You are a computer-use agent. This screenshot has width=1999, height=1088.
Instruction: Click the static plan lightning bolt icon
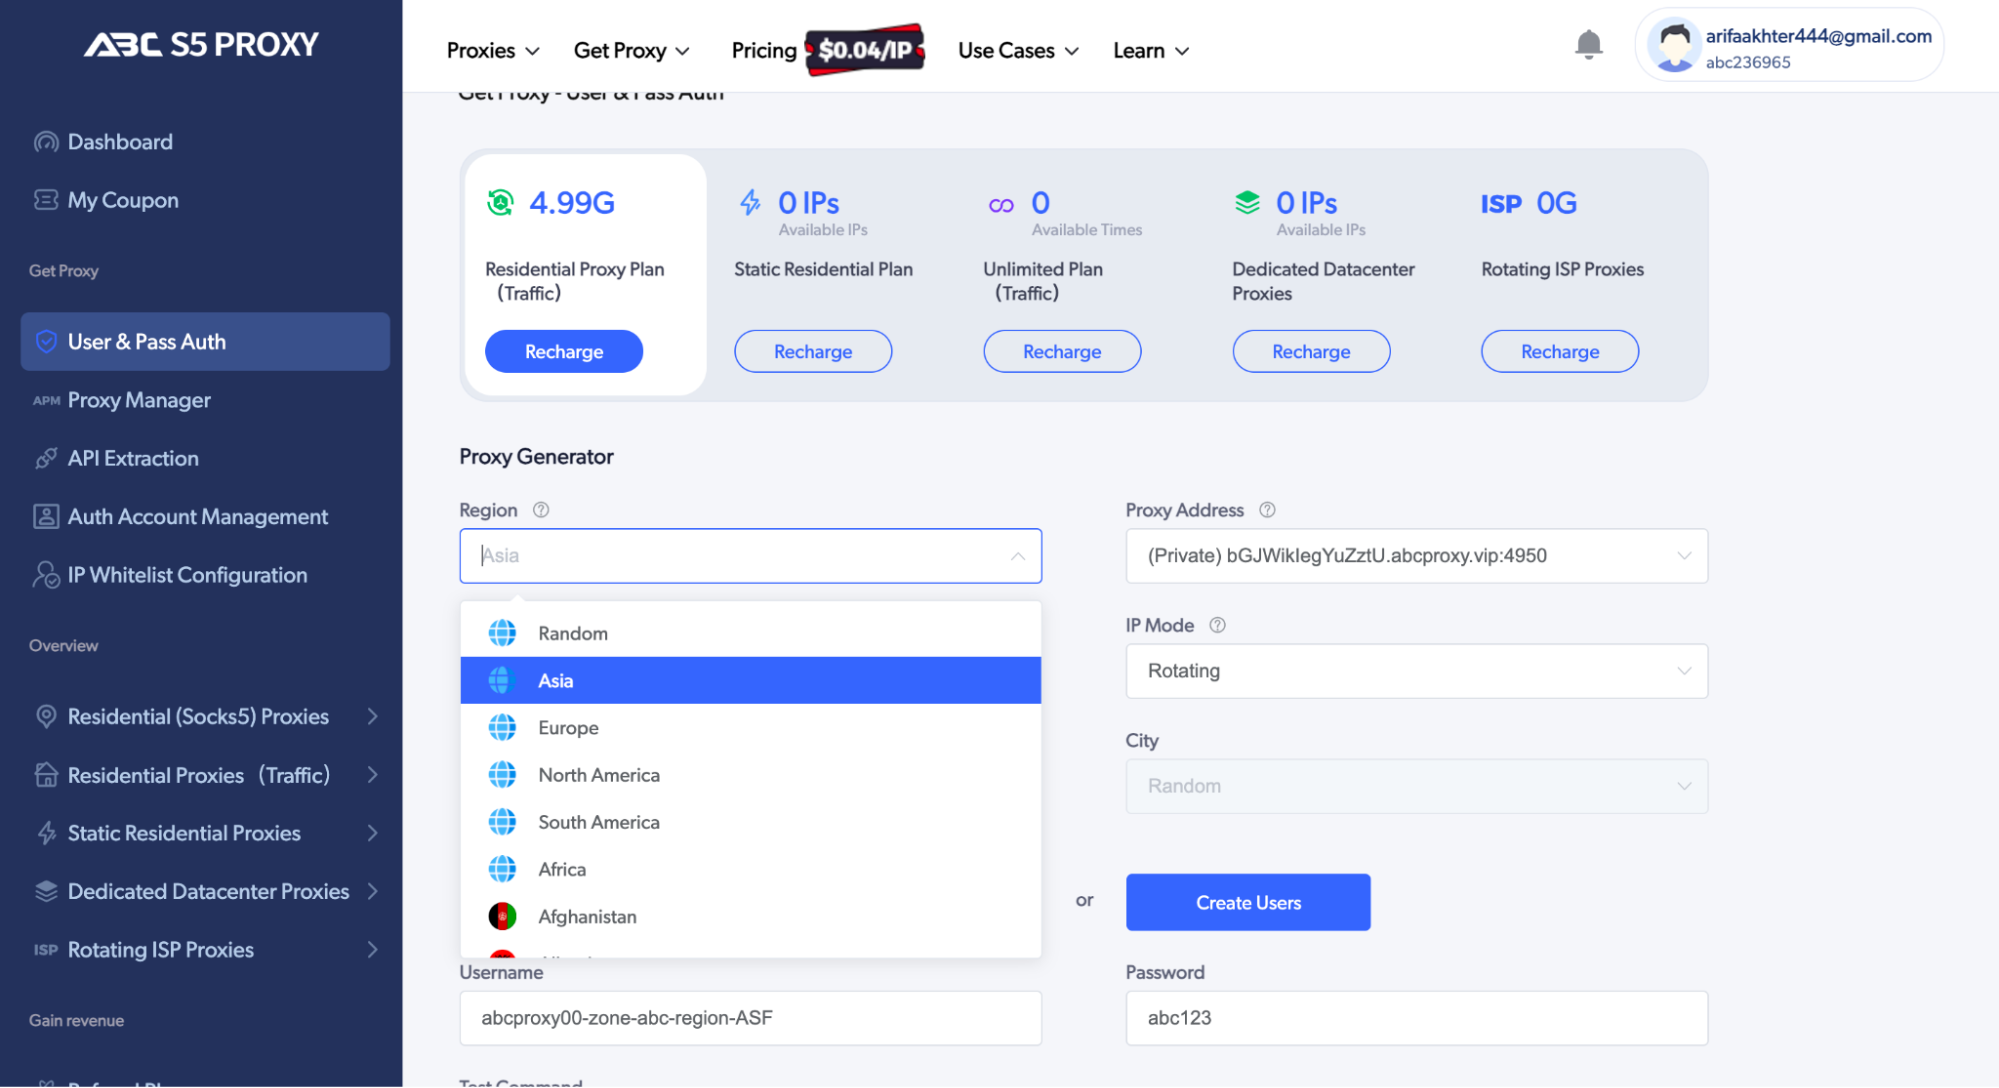point(750,203)
